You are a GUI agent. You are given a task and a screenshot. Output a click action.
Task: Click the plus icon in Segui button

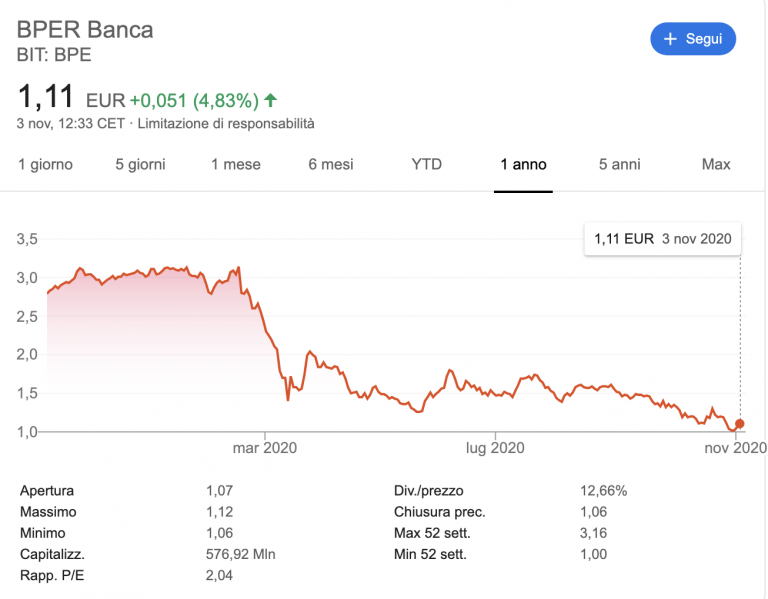[x=669, y=39]
